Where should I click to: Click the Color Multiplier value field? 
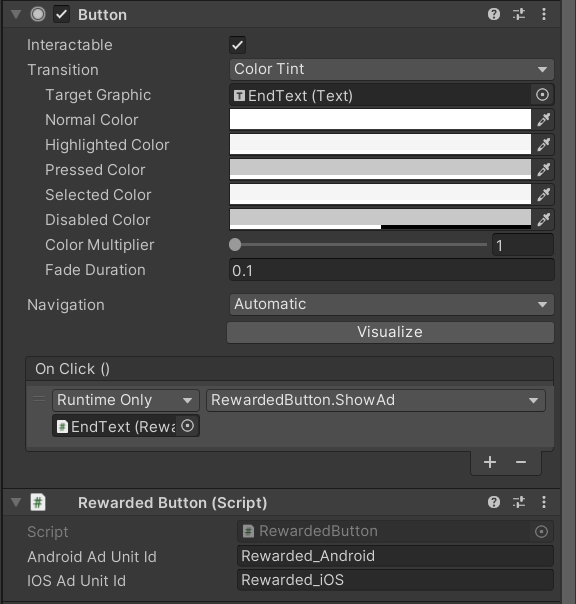[x=523, y=245]
